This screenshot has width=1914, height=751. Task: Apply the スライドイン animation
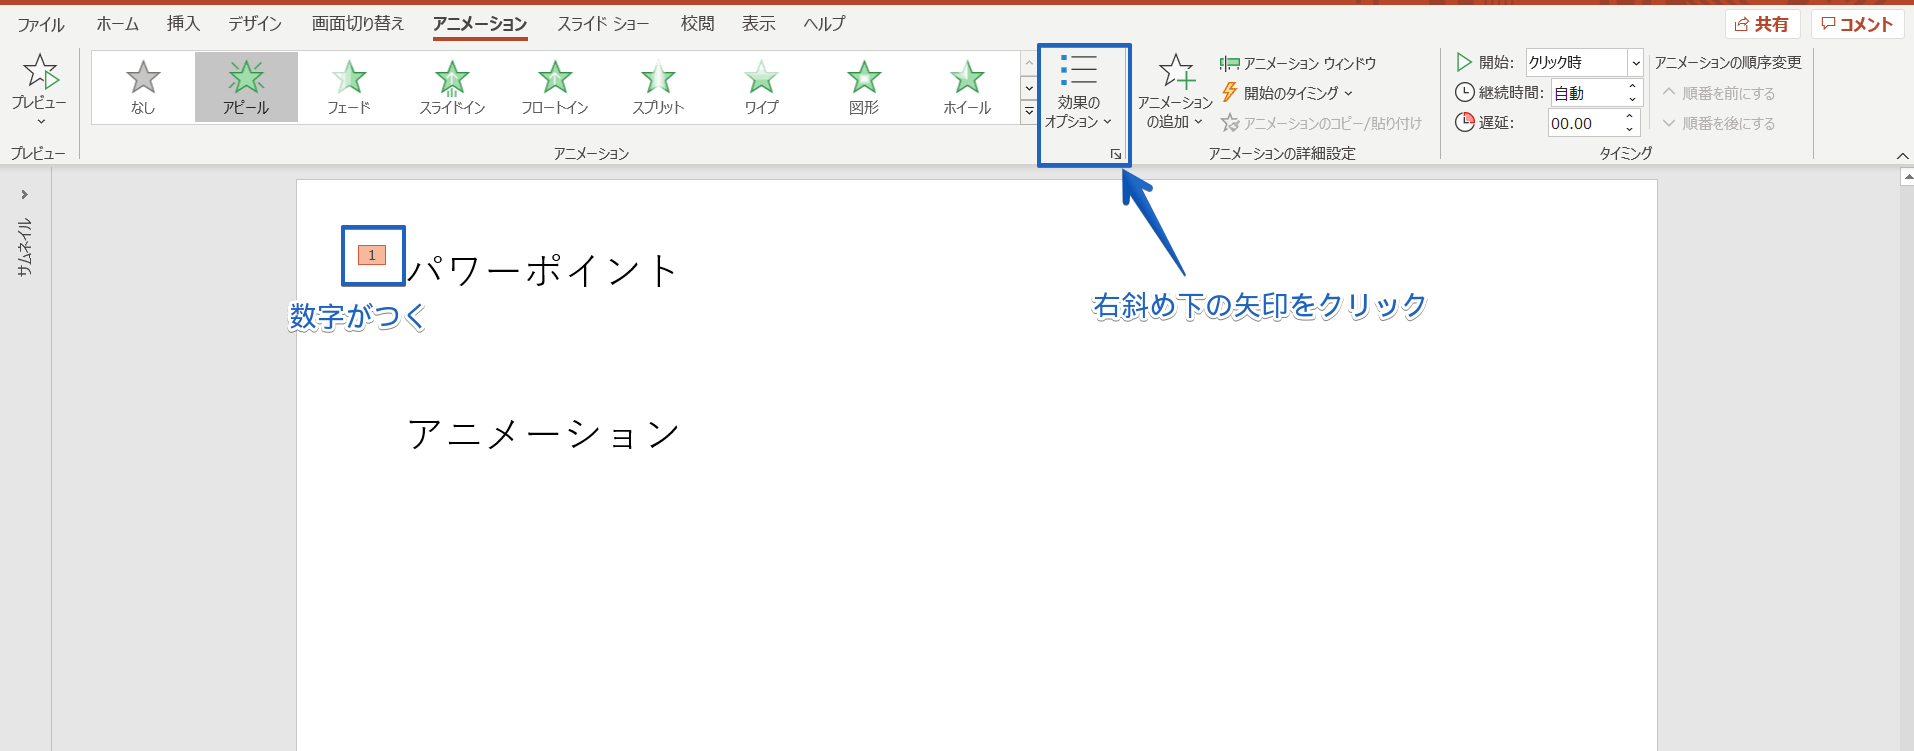pyautogui.click(x=452, y=87)
